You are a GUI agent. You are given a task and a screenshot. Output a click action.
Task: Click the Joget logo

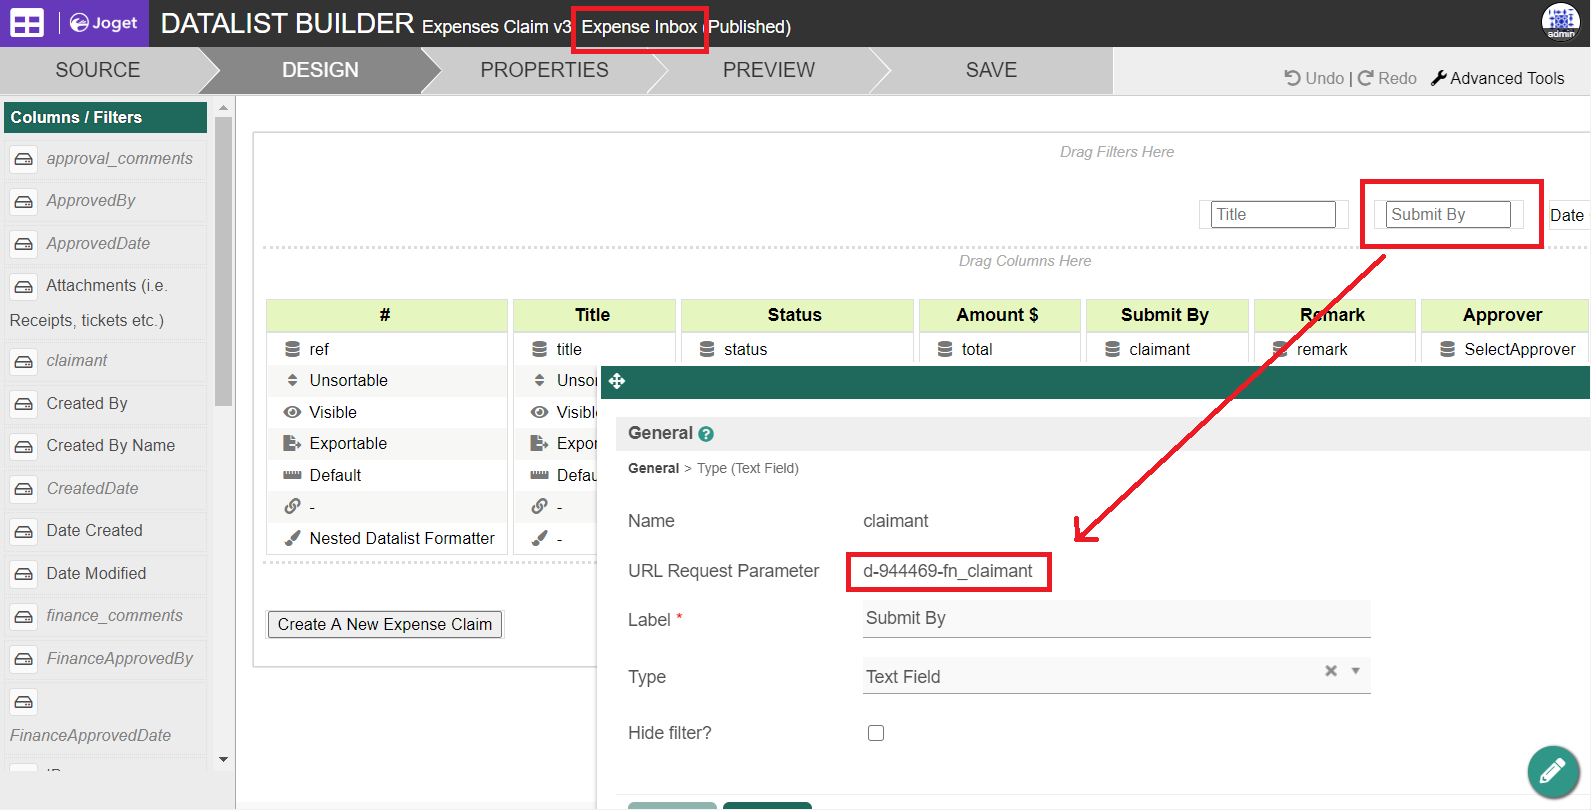pos(103,23)
